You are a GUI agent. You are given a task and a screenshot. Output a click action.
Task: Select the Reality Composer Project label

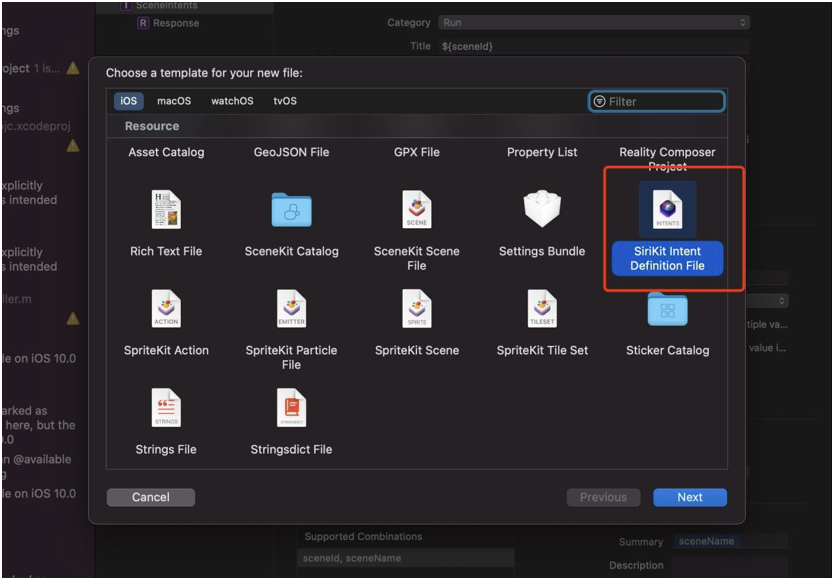(668, 159)
